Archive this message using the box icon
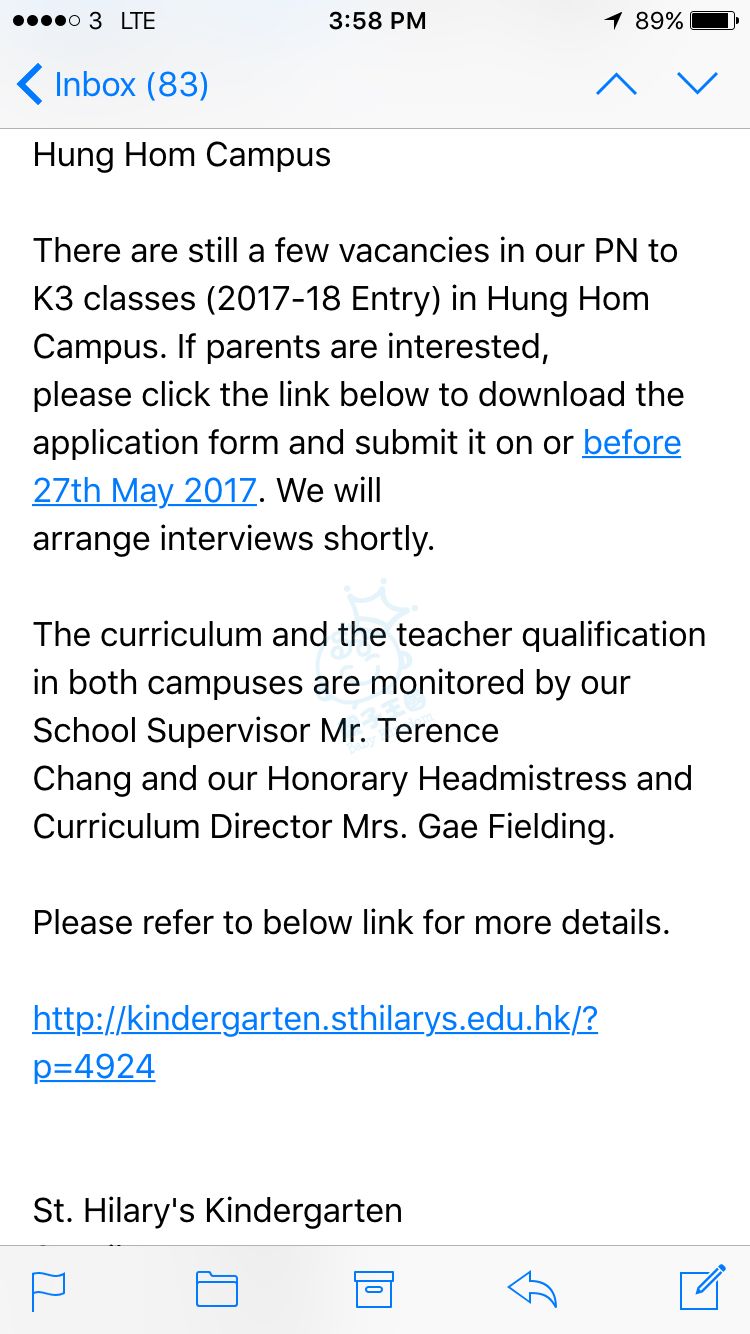 pyautogui.click(x=374, y=1288)
